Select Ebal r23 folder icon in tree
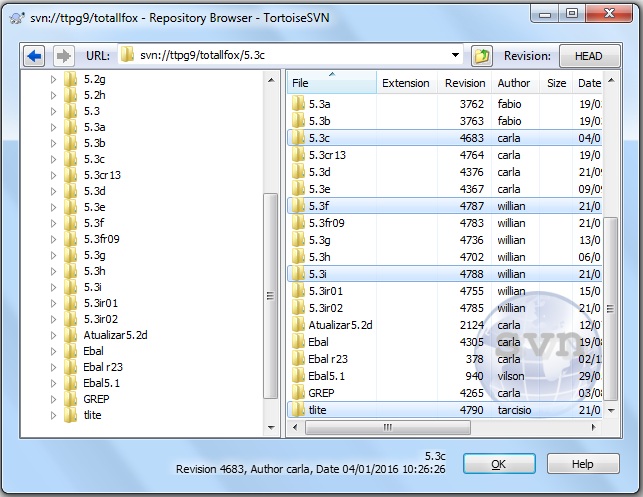The image size is (643, 497). point(71,367)
